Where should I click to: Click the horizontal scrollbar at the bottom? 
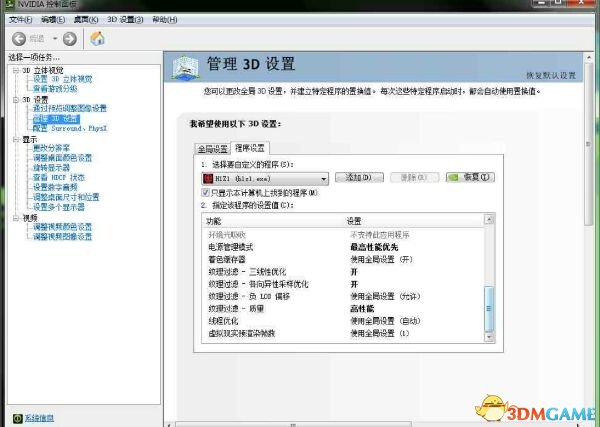tap(293, 425)
